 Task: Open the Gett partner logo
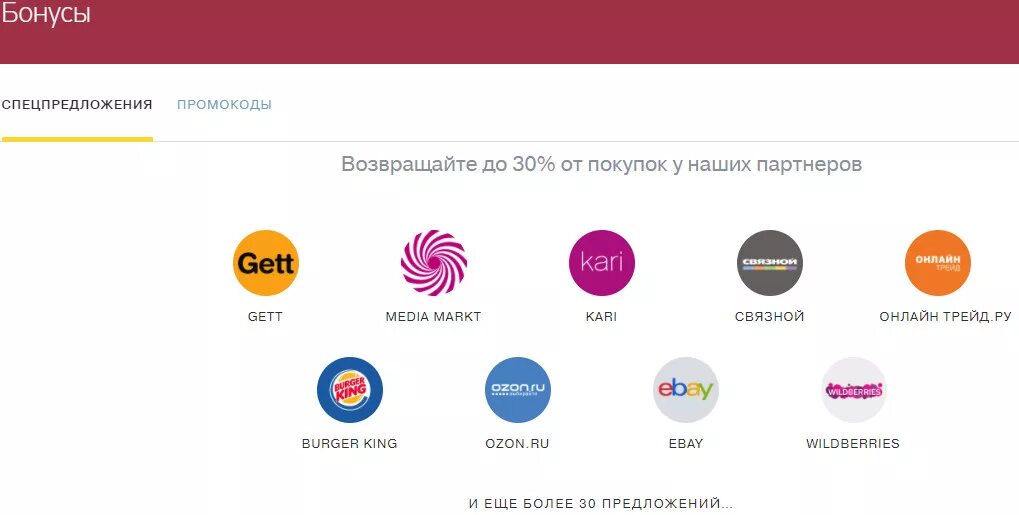(266, 263)
